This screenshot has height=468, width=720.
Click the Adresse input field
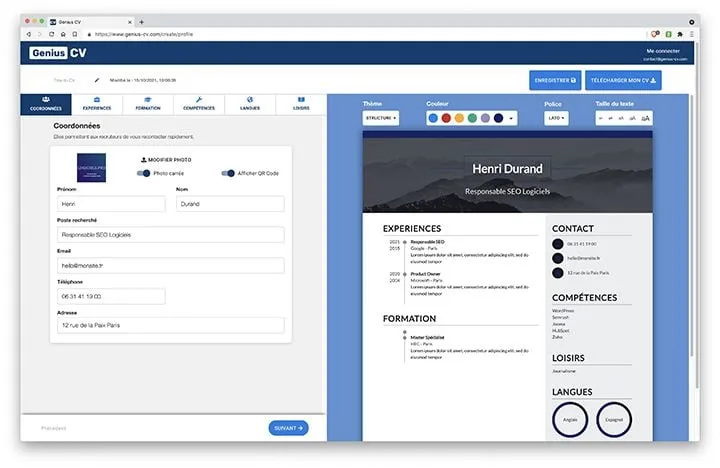pyautogui.click(x=171, y=325)
